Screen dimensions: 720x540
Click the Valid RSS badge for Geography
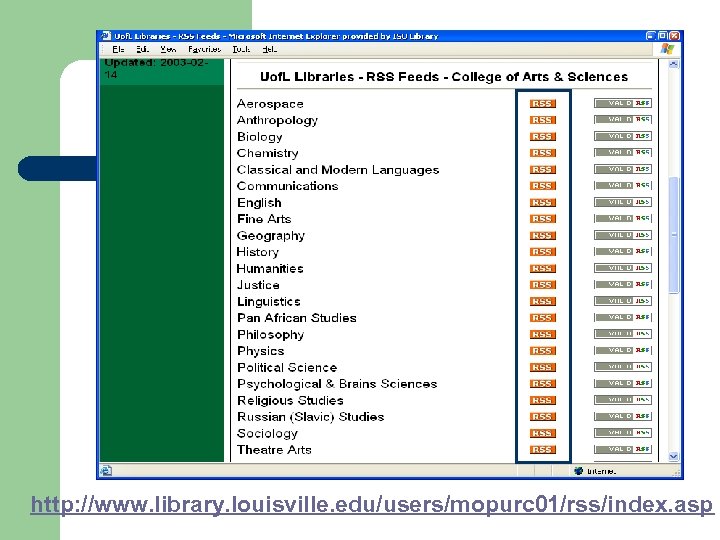[623, 235]
